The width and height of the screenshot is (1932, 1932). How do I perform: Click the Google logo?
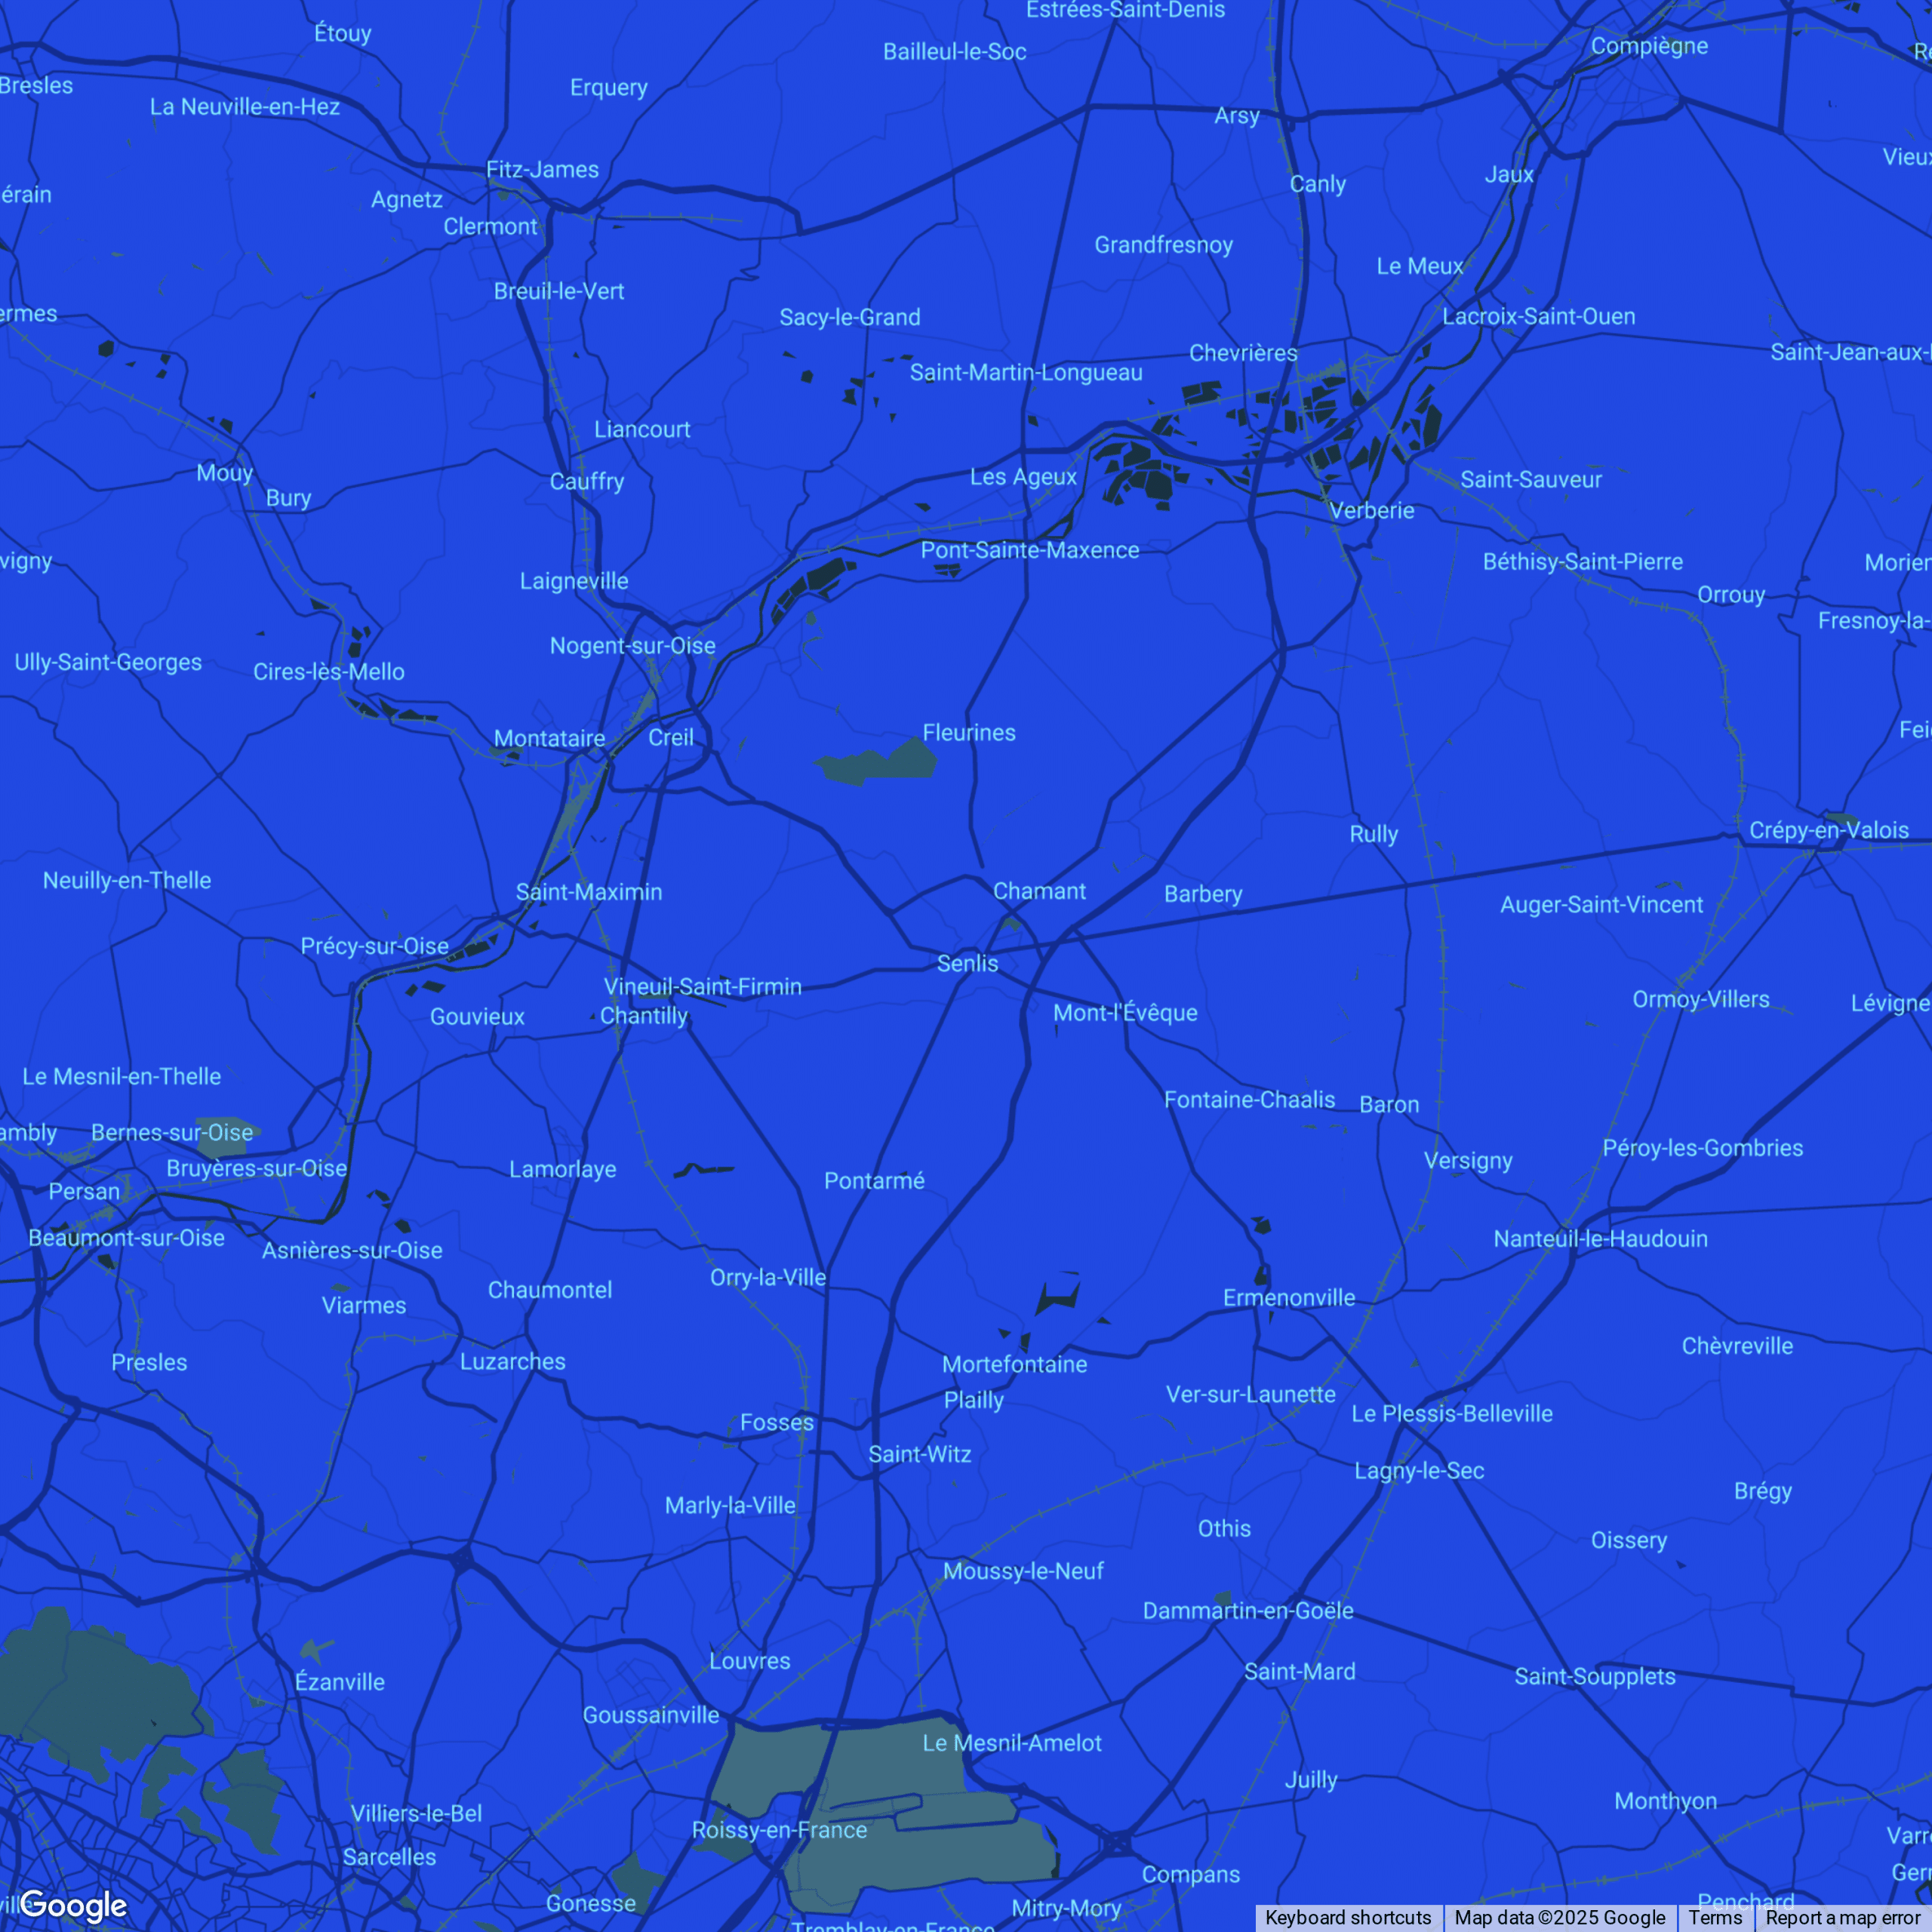pyautogui.click(x=73, y=1906)
